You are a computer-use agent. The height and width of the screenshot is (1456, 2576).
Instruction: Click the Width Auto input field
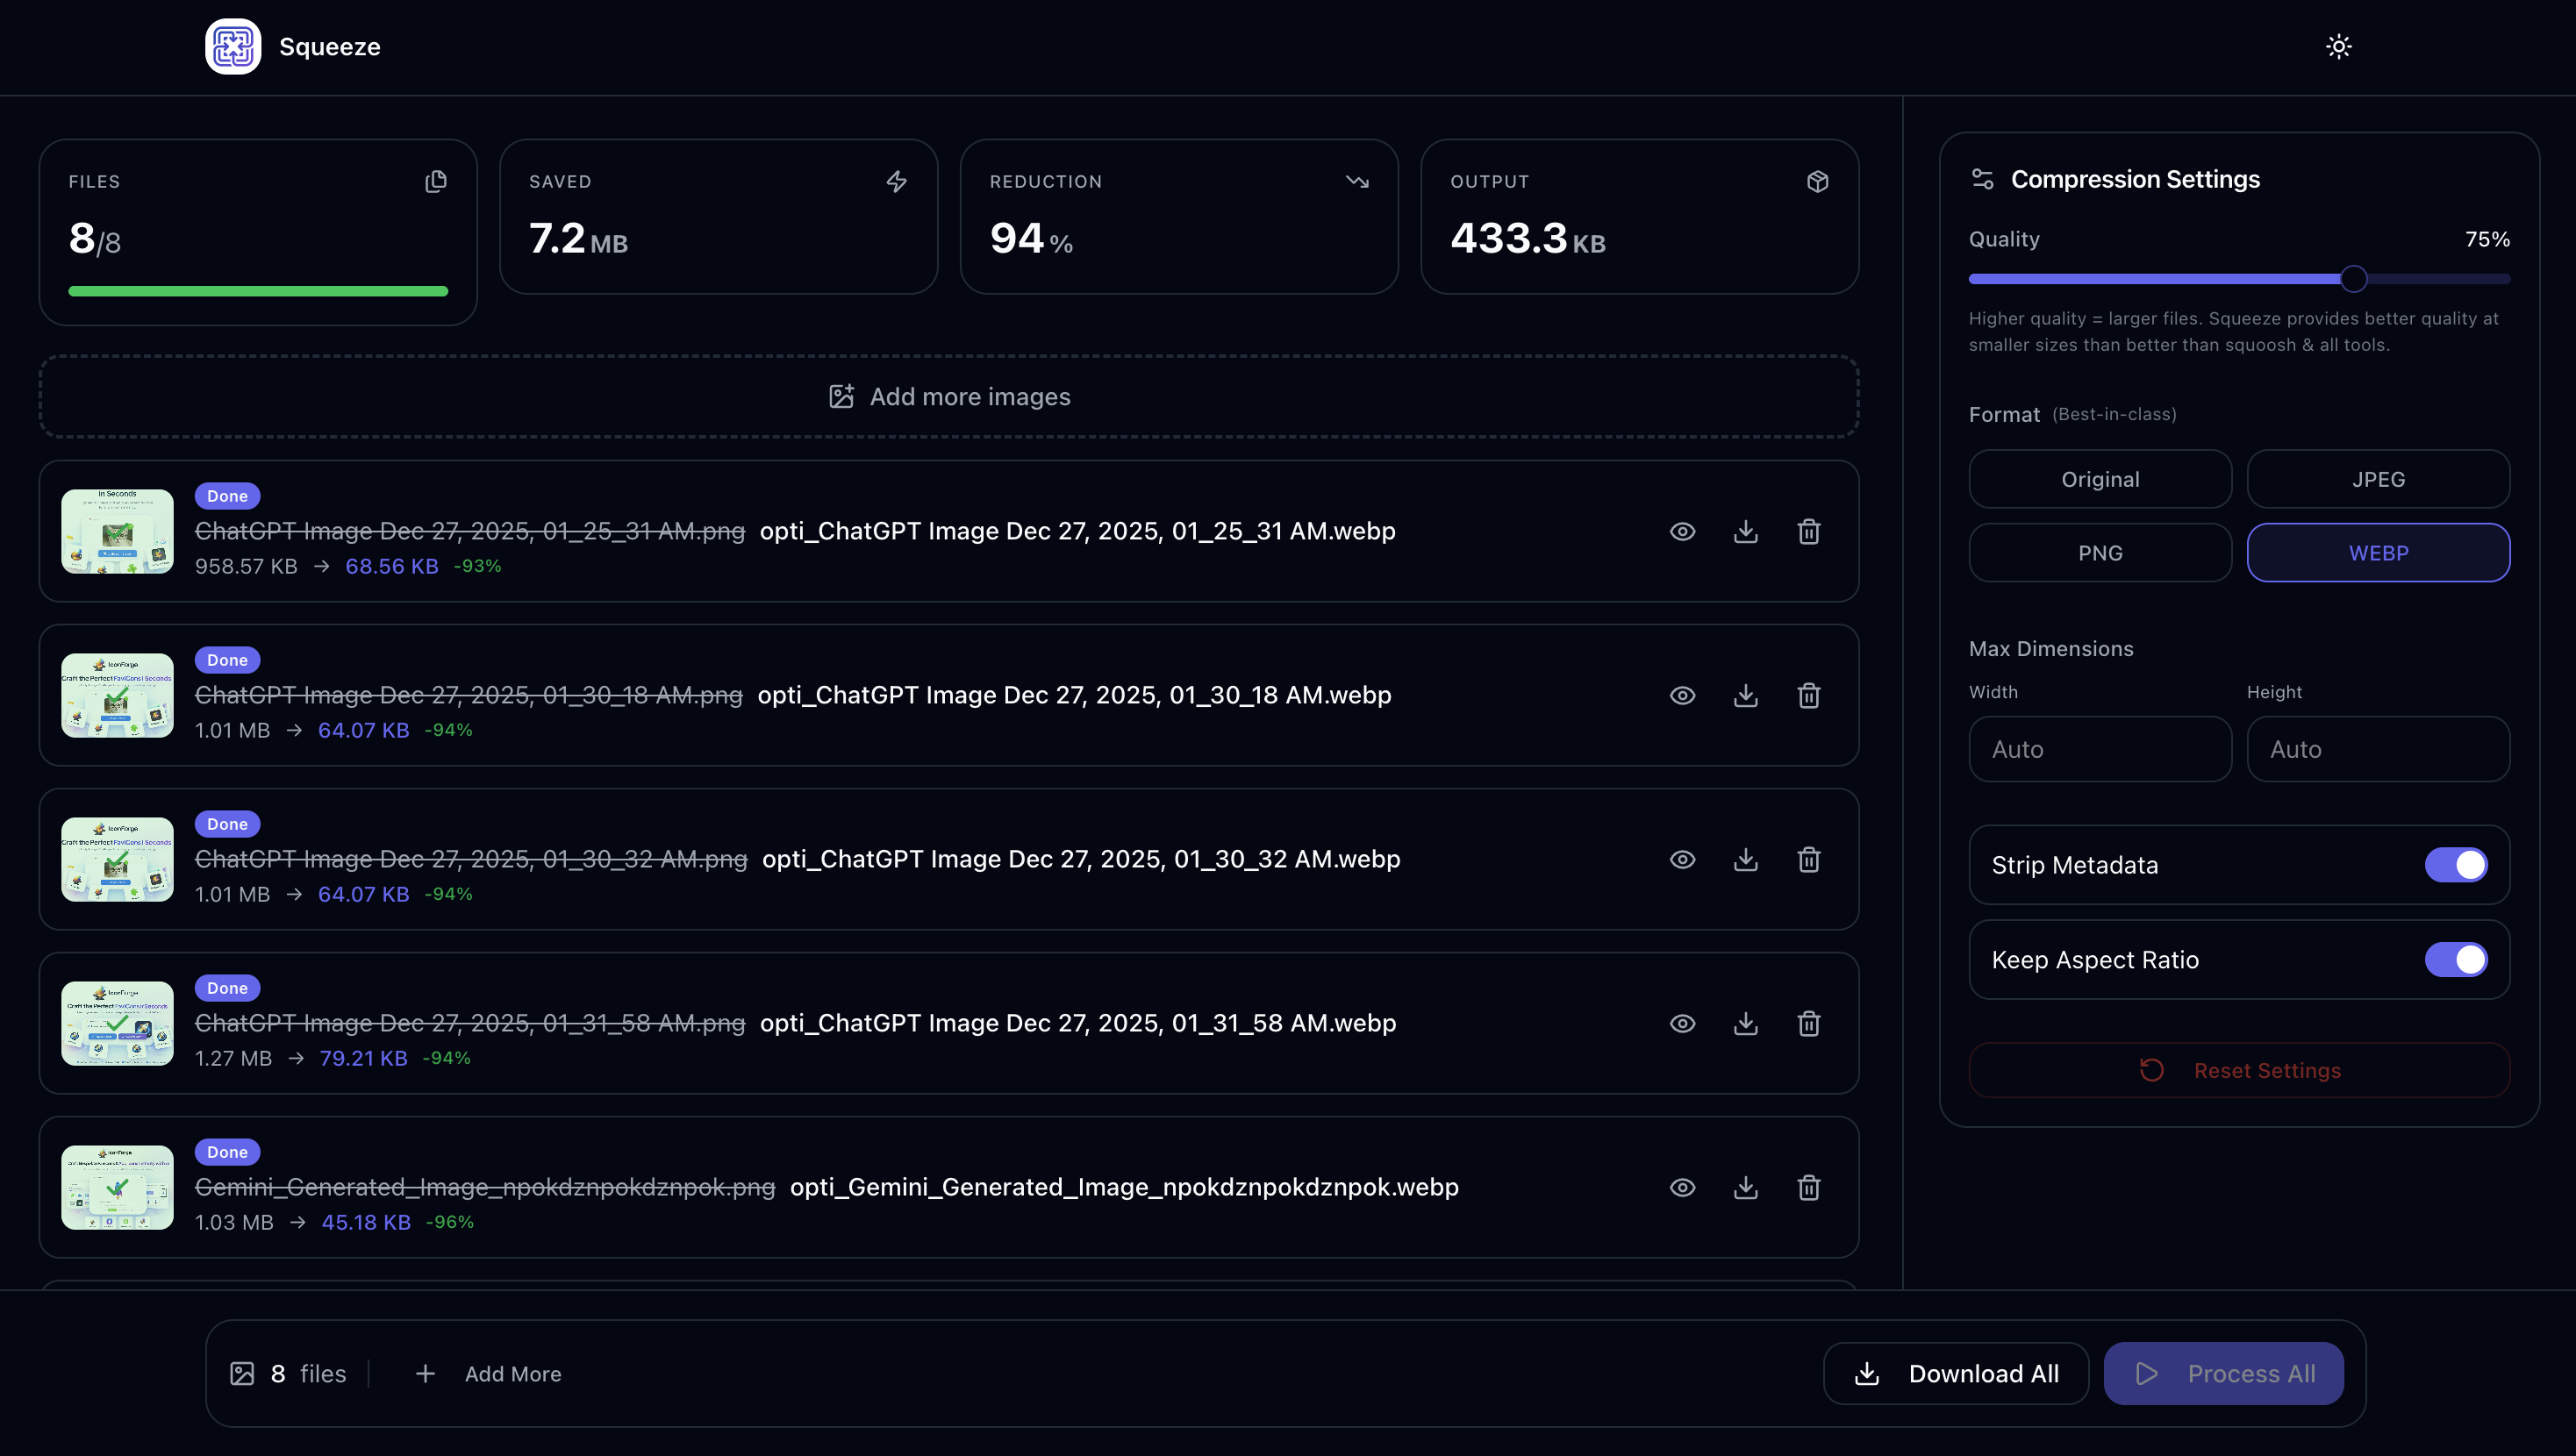(x=2100, y=748)
